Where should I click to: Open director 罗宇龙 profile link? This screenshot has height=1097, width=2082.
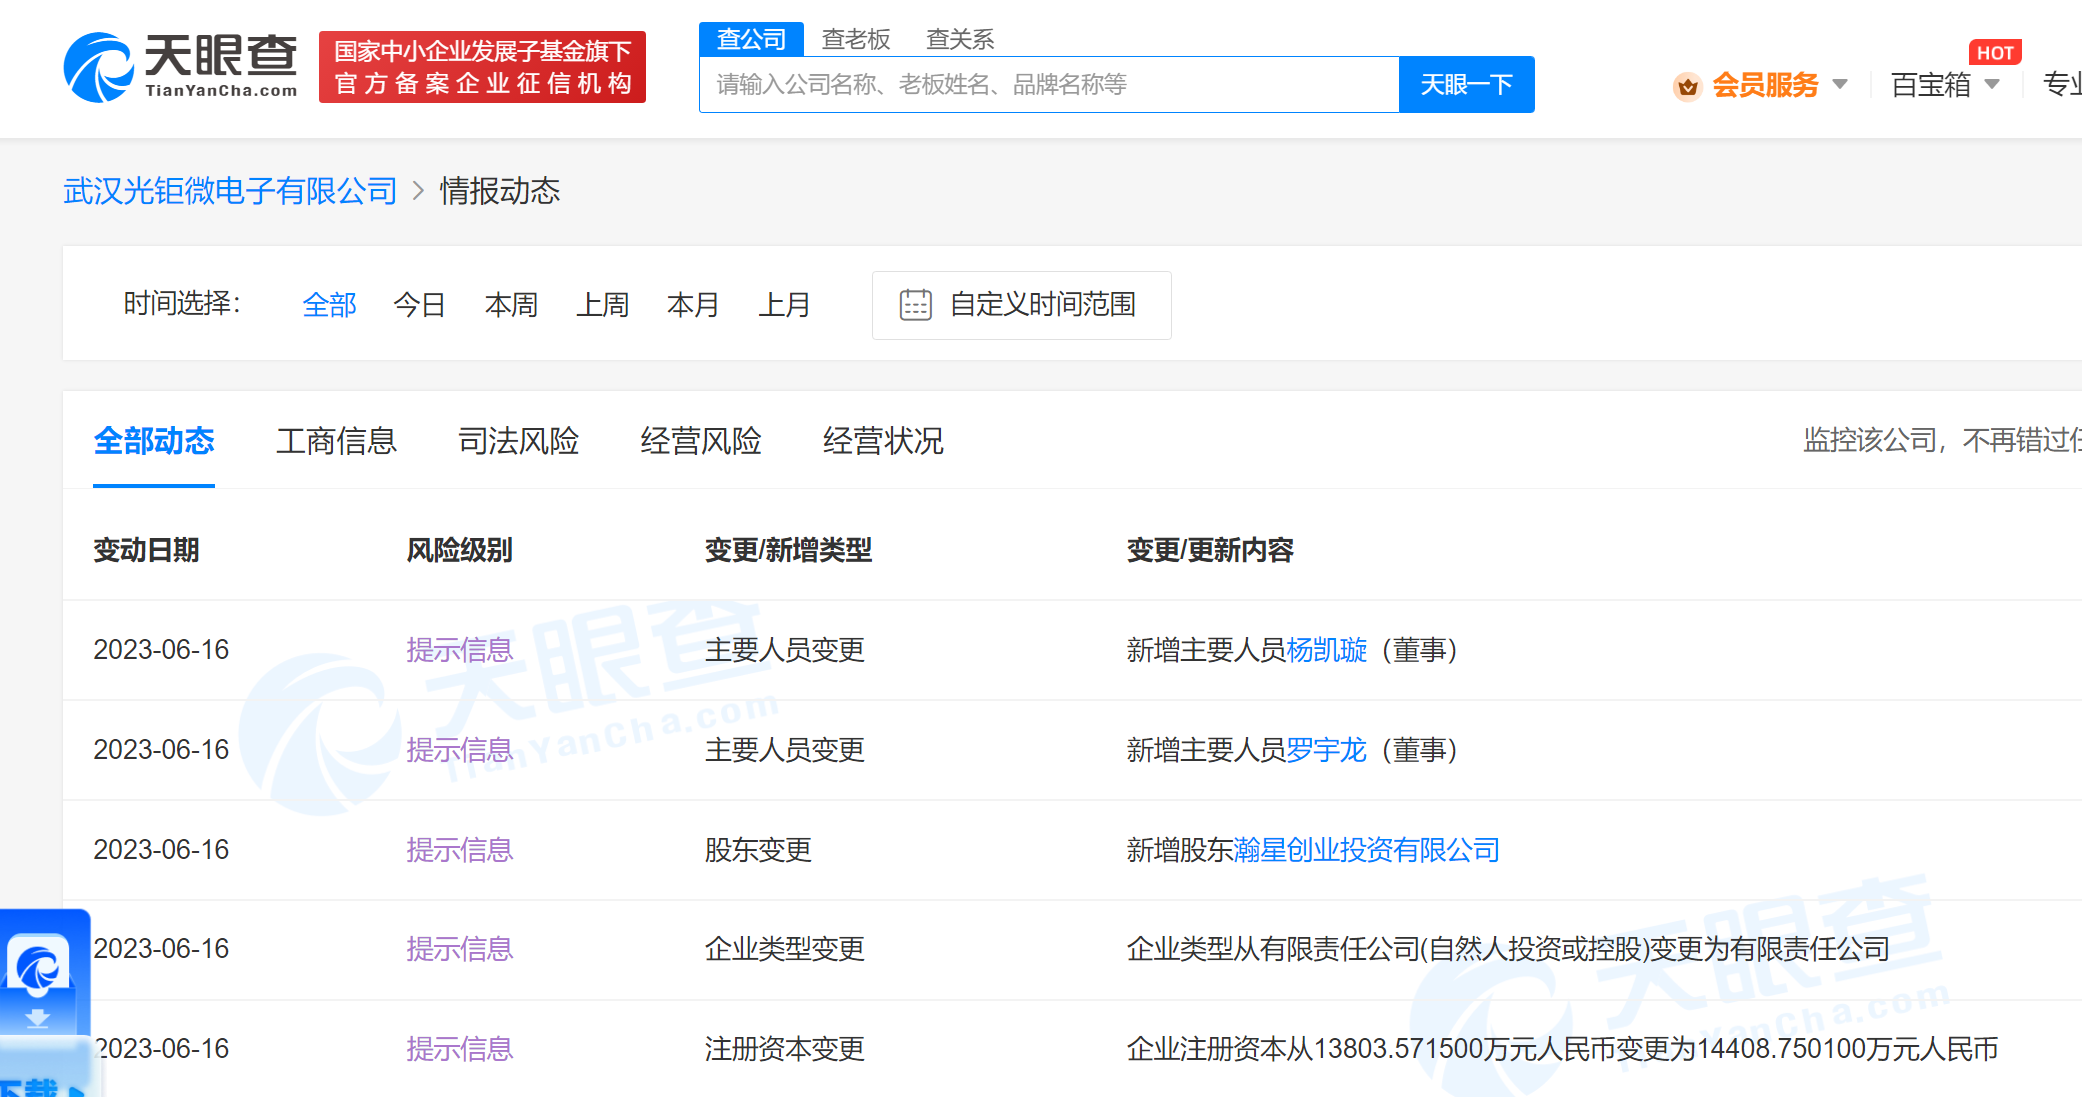click(x=1327, y=750)
